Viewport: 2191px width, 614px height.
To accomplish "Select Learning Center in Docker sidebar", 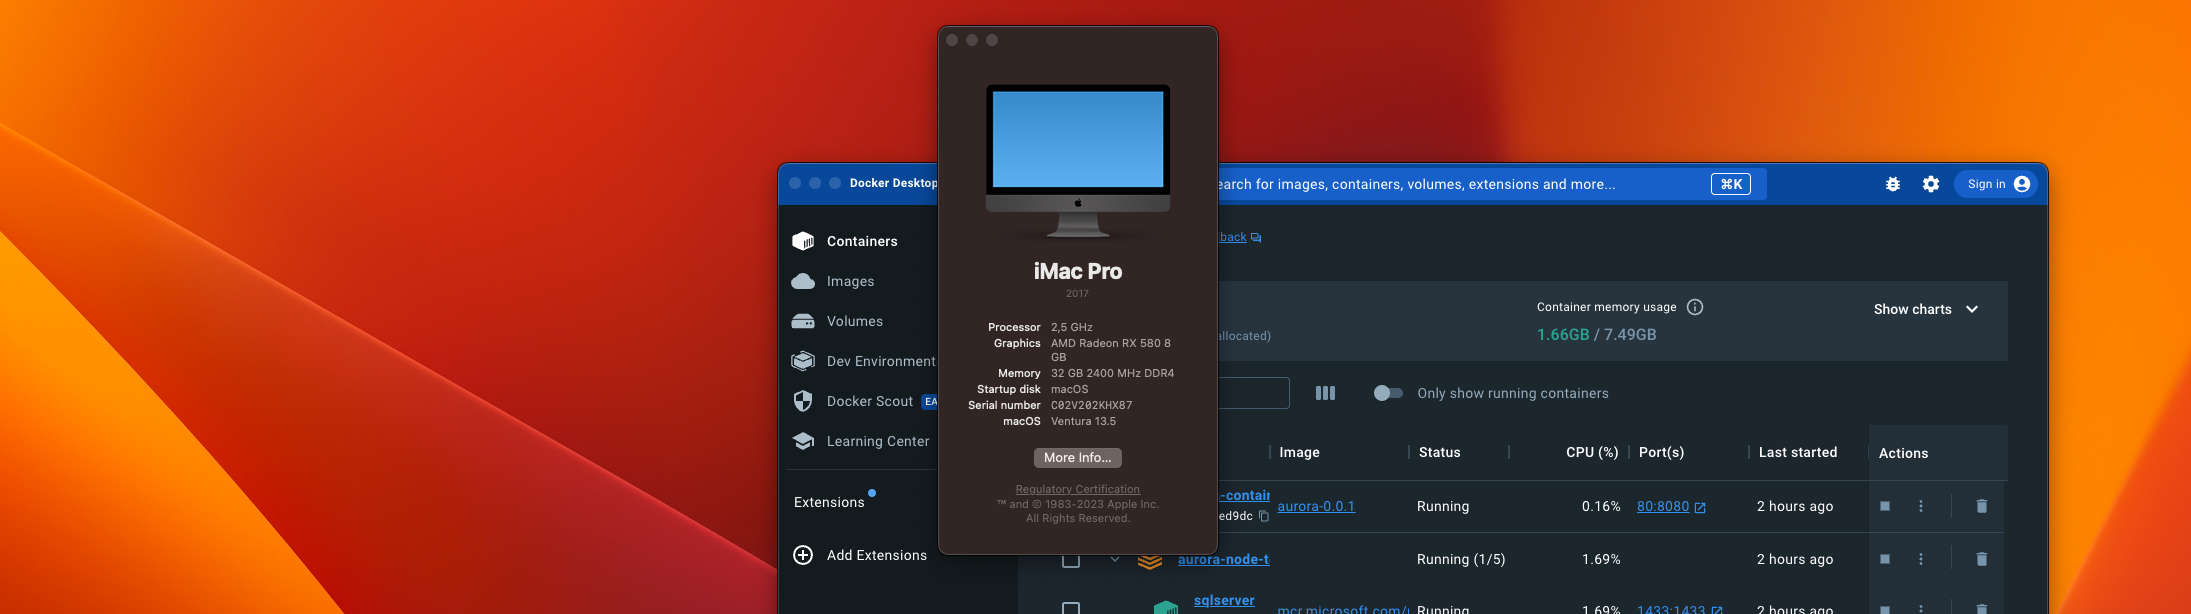I will 862,441.
